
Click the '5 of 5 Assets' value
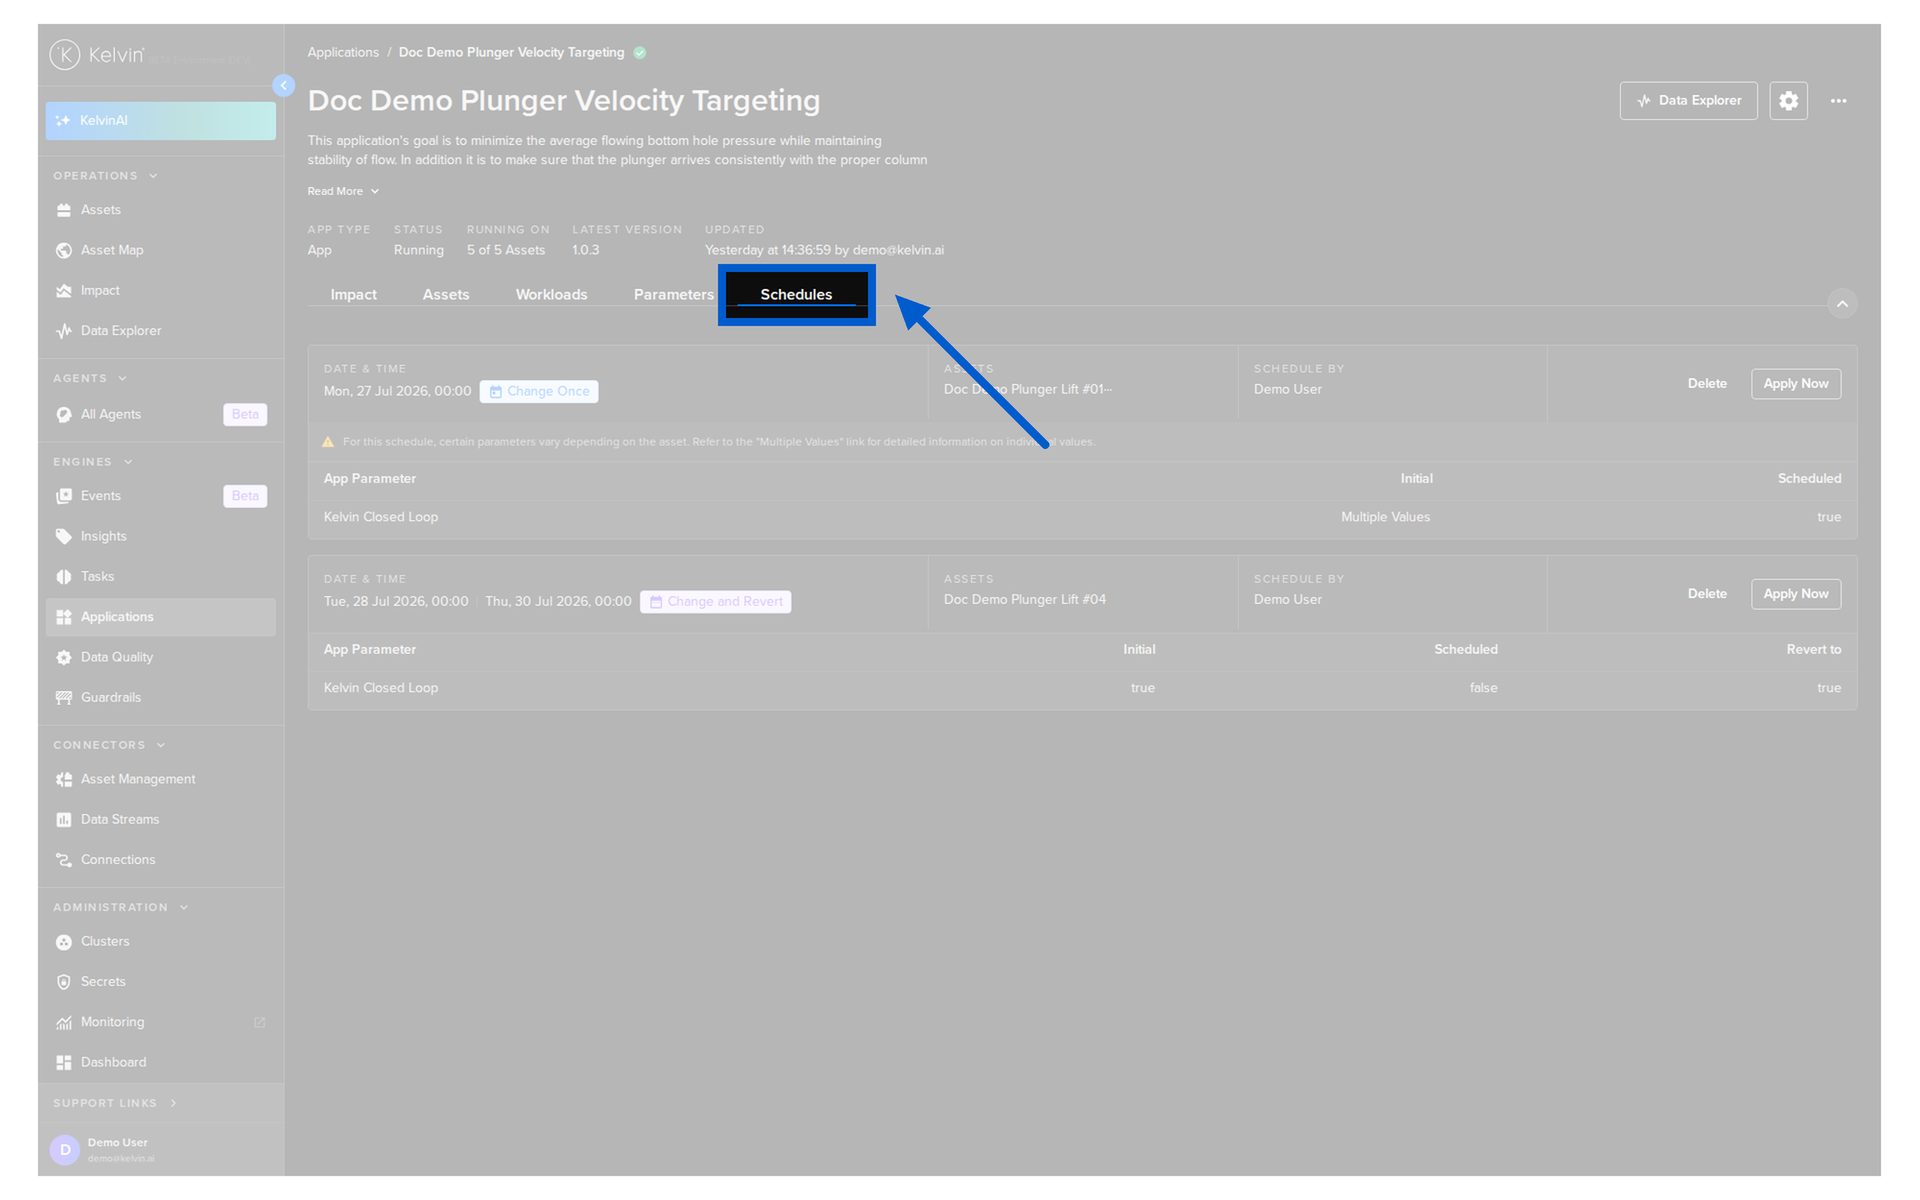(x=506, y=250)
